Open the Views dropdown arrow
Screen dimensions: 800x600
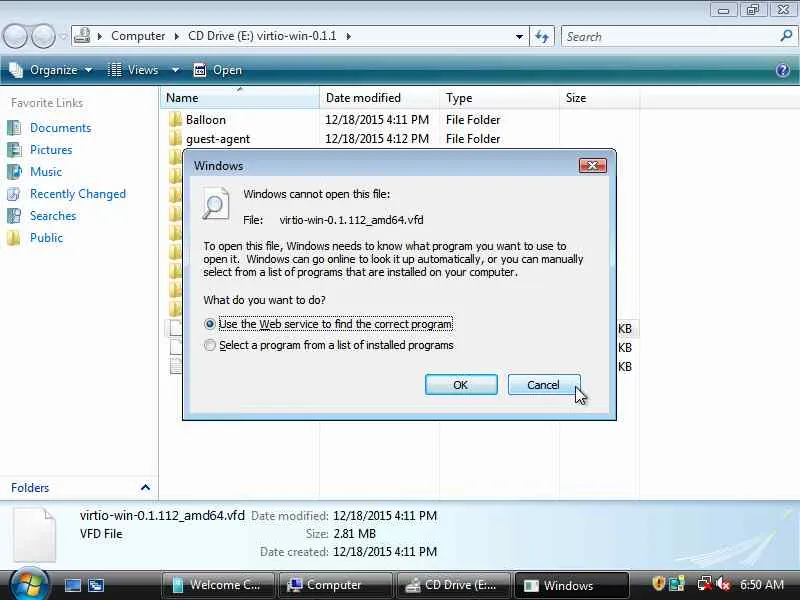coord(175,70)
